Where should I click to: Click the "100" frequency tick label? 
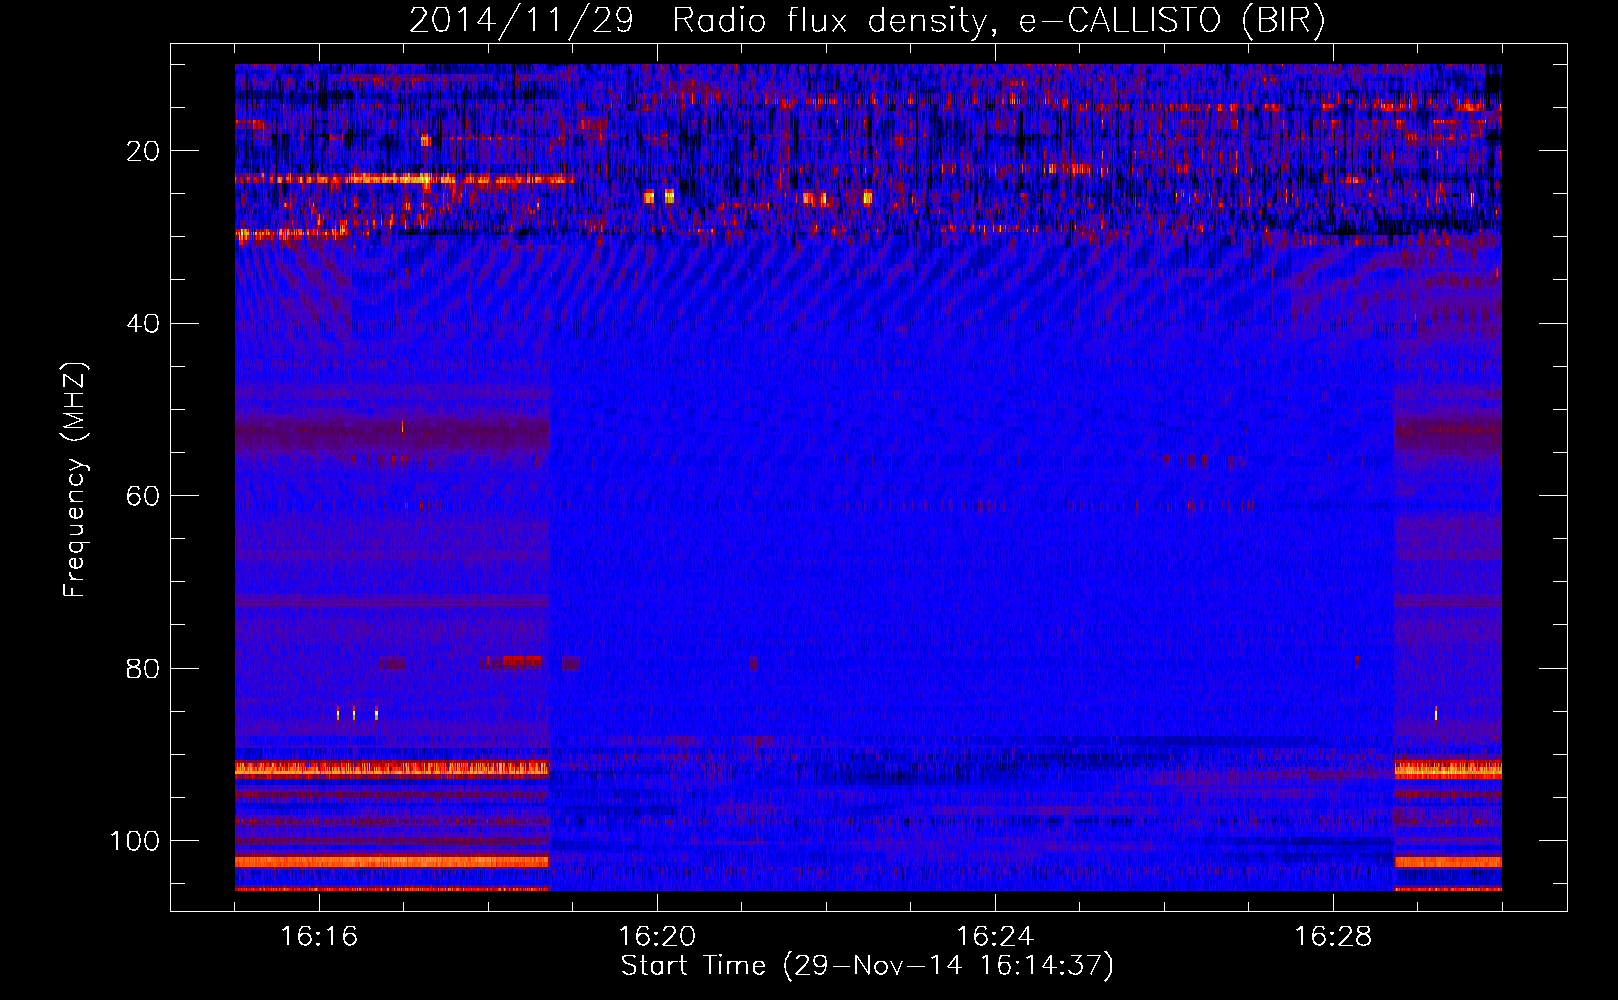[135, 841]
